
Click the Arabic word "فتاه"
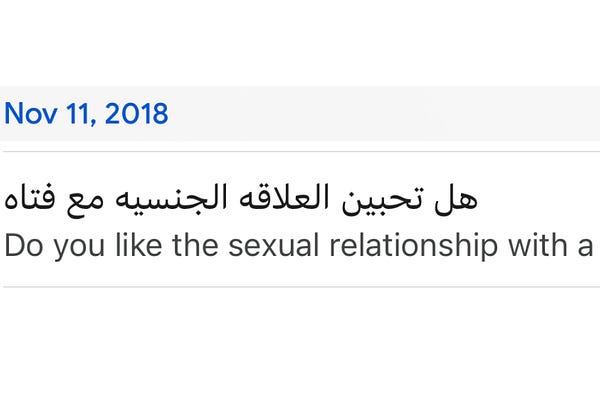tap(29, 198)
